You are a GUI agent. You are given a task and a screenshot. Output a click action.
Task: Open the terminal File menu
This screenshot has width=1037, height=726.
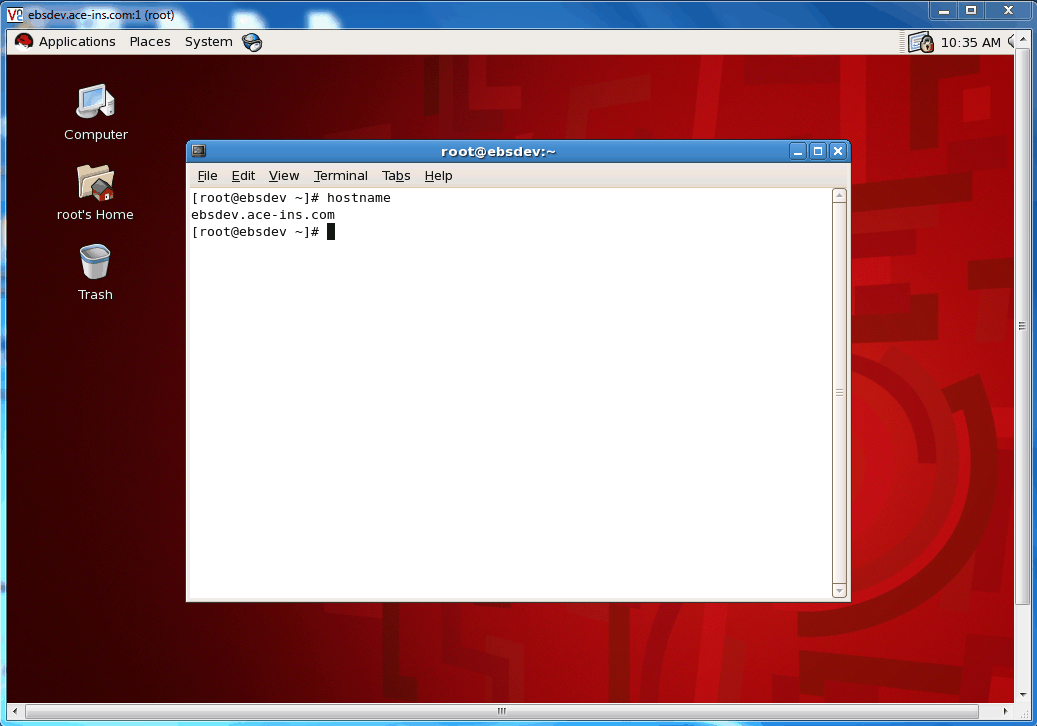click(207, 176)
